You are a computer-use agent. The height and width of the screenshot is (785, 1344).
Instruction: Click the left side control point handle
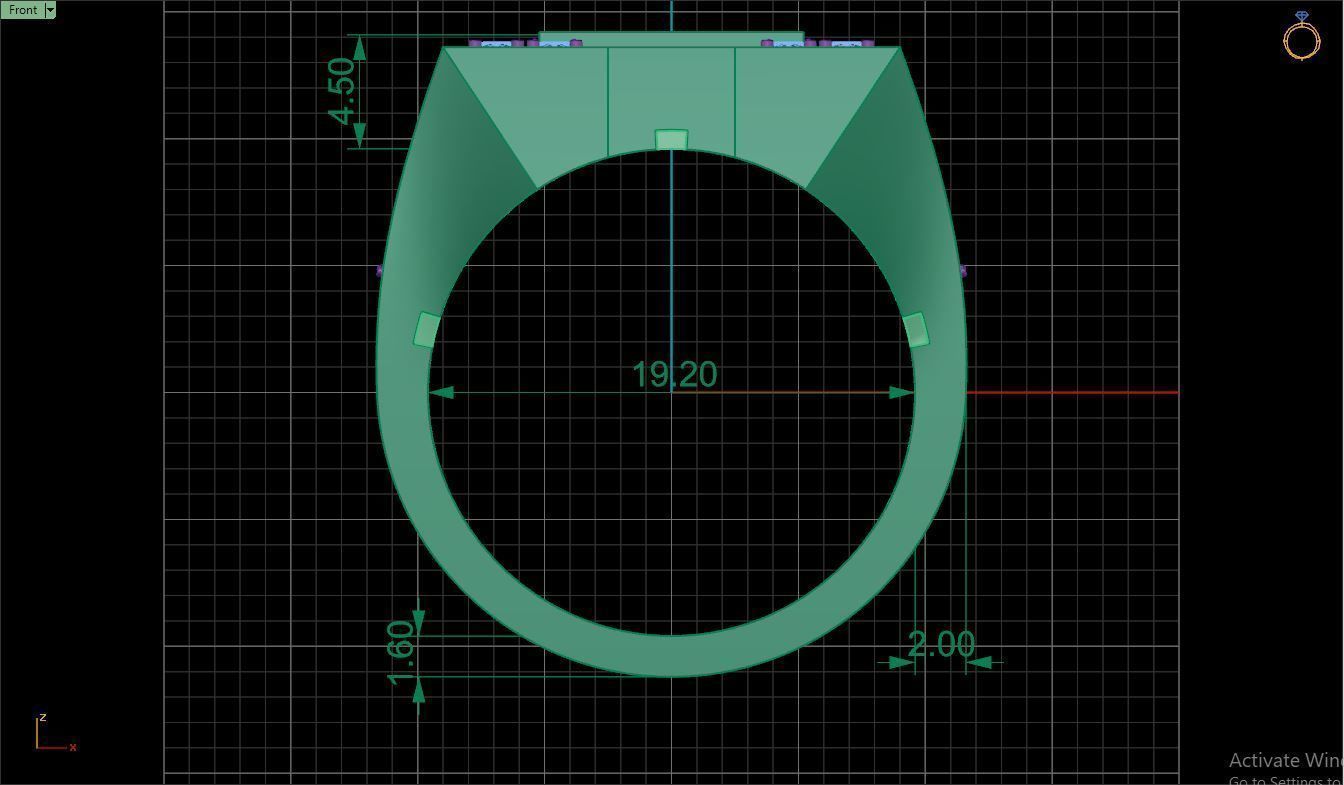click(428, 330)
